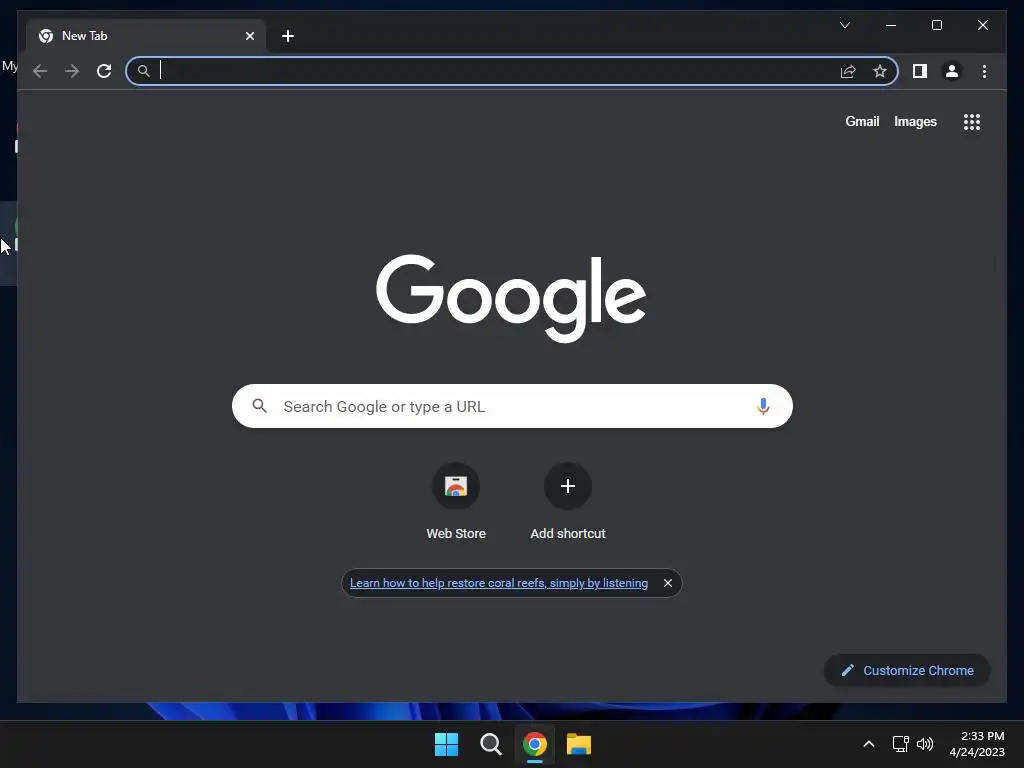Bookmark this tab with the star icon
This screenshot has width=1024, height=768.
pos(880,71)
